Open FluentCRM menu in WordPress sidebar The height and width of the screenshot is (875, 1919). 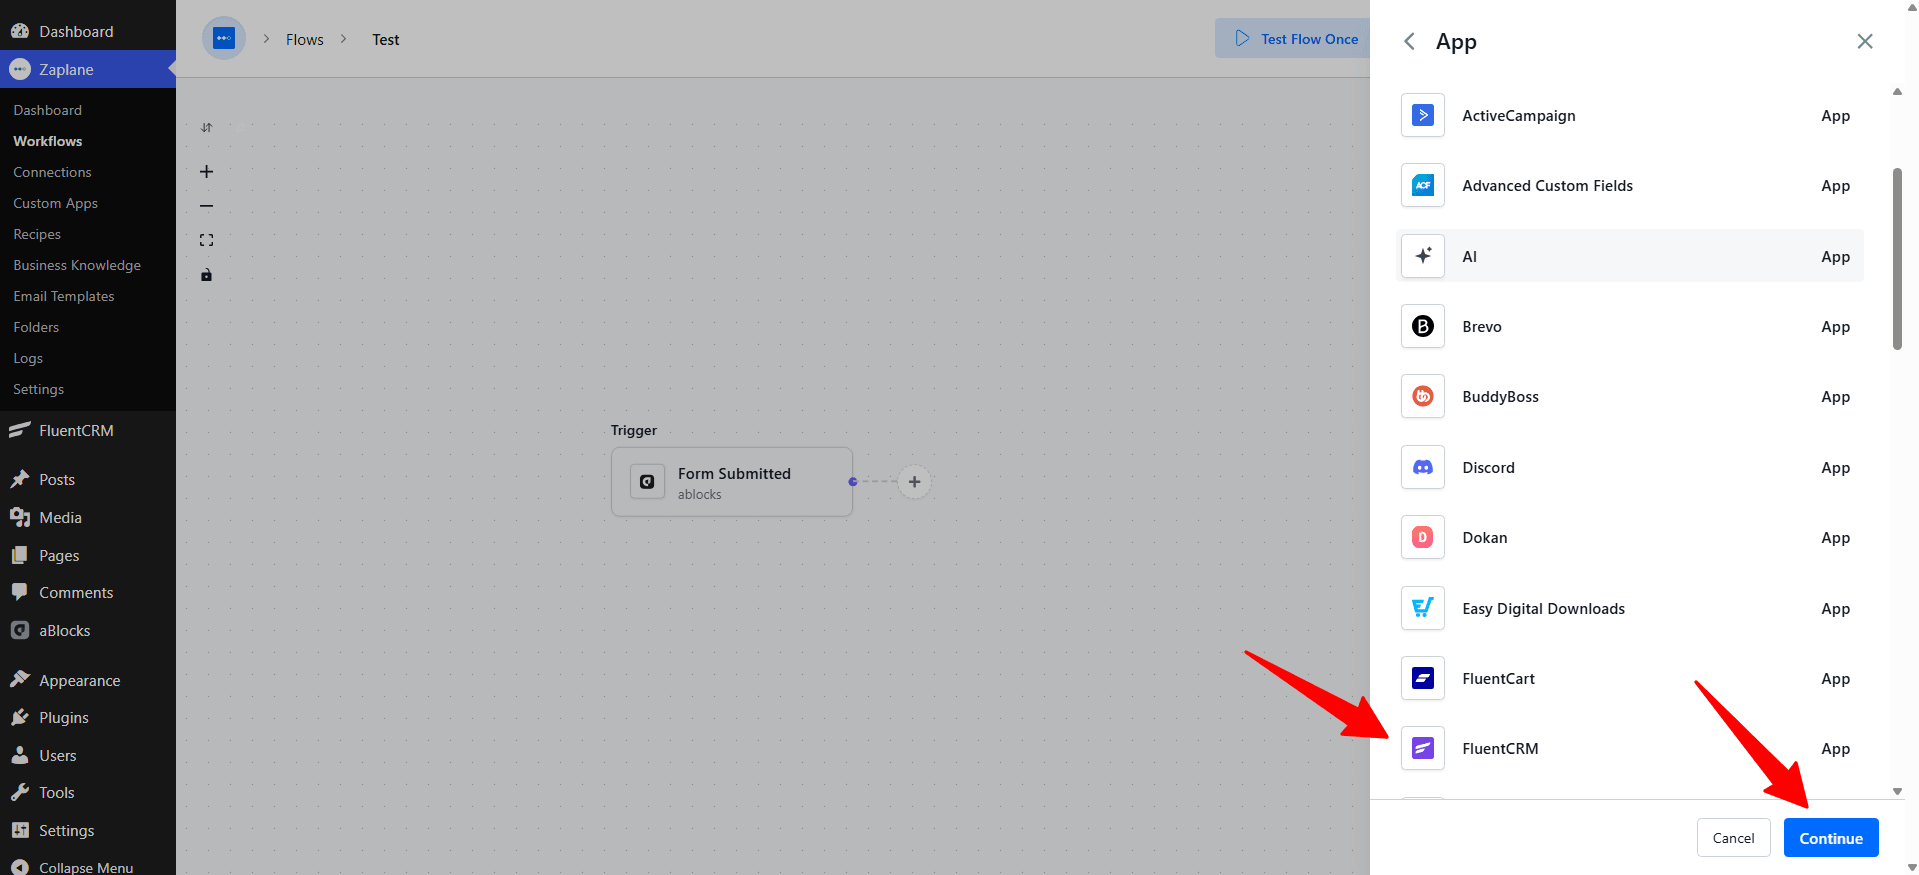pos(88,430)
